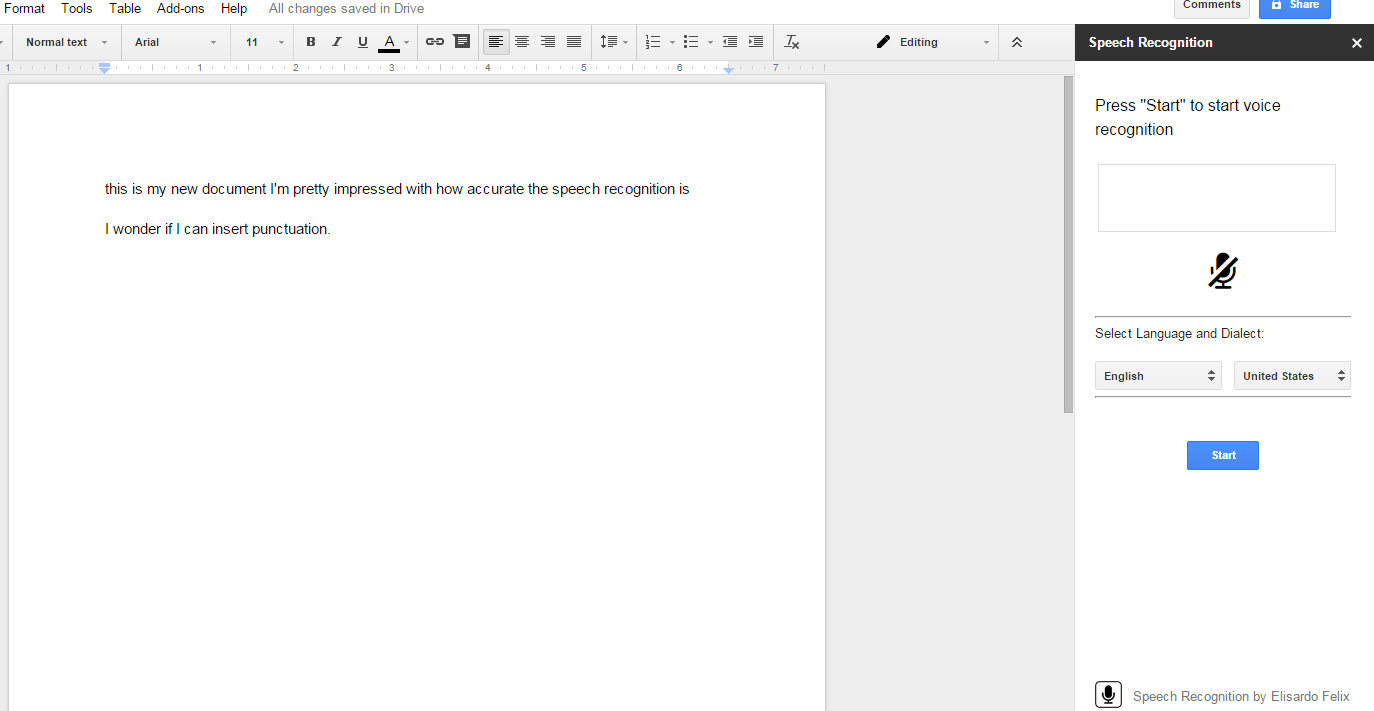Justify the text alignment
Screen dimensions: 1374x711
coord(574,42)
